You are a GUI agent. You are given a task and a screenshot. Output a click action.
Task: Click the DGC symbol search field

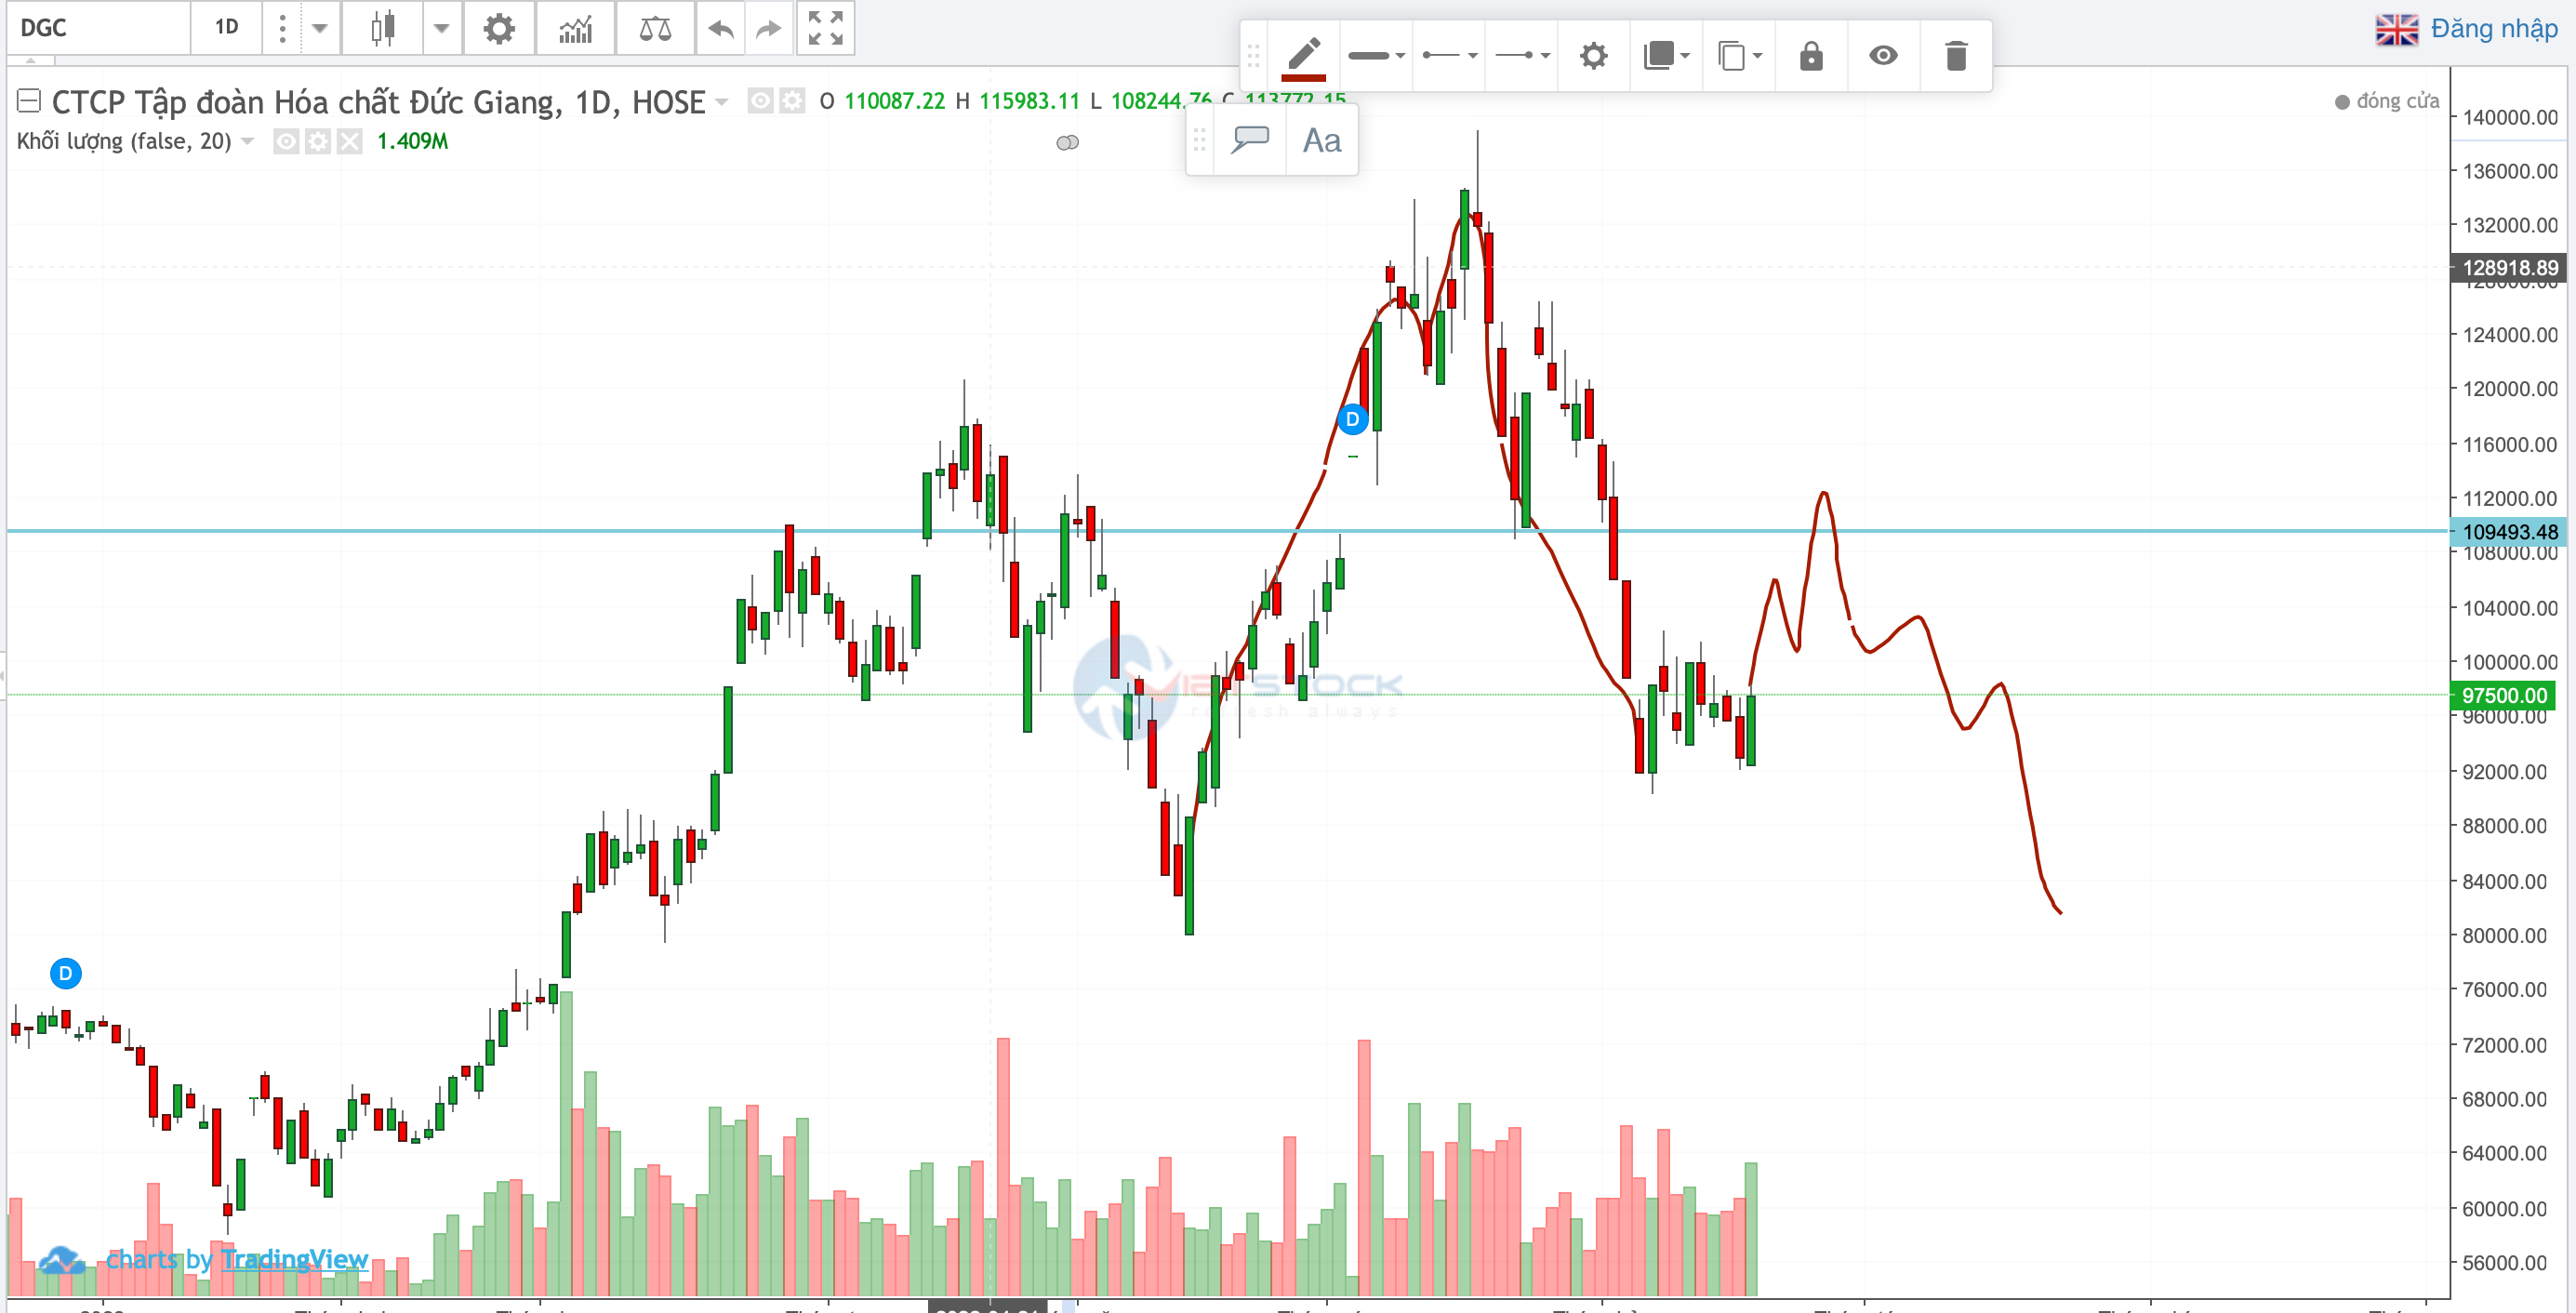pos(98,27)
